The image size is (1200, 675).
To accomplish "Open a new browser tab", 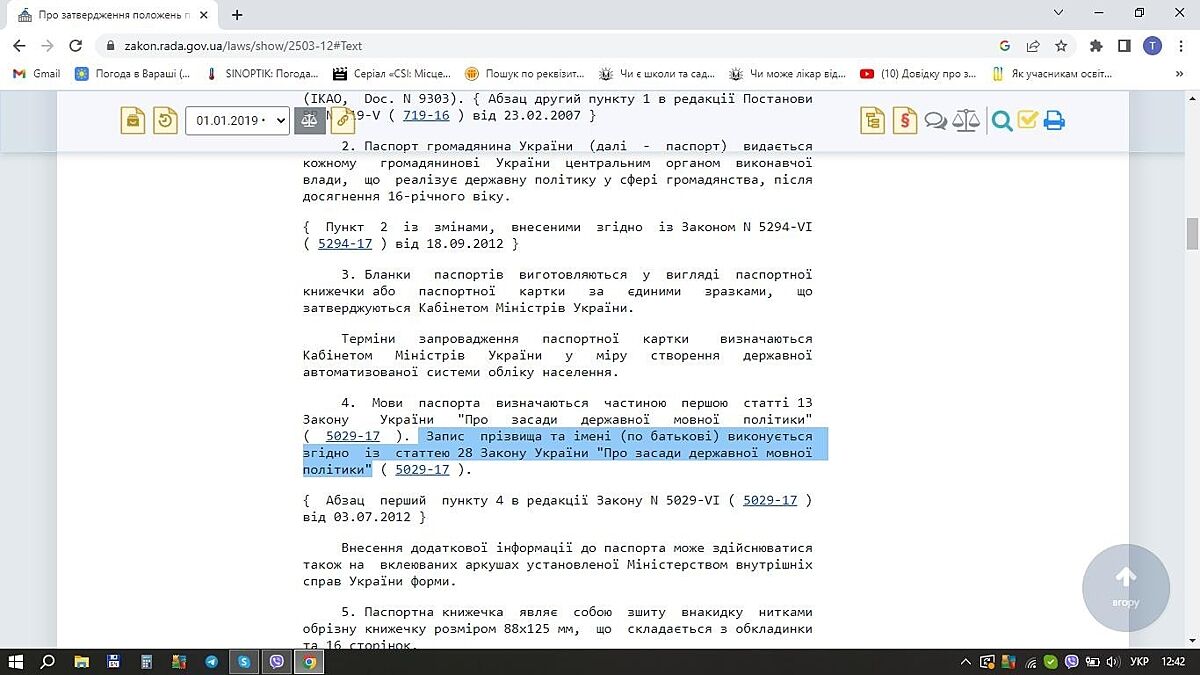I will 237,15.
